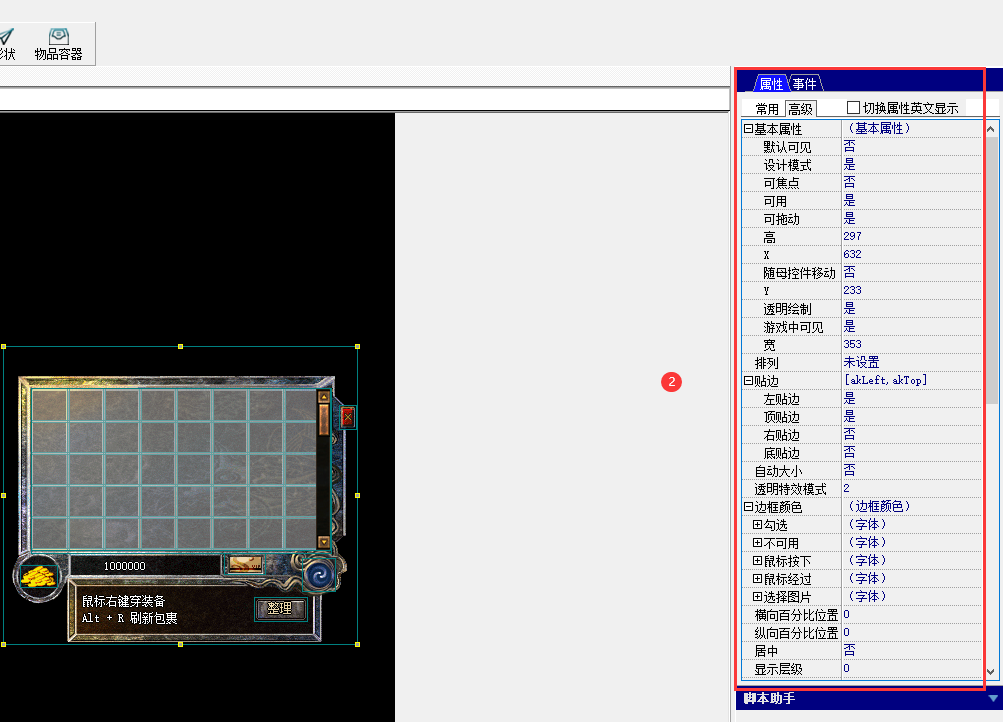Image resolution: width=1003 pixels, height=722 pixels.
Task: Click the 可拖动 property row
Action: [x=862, y=219]
